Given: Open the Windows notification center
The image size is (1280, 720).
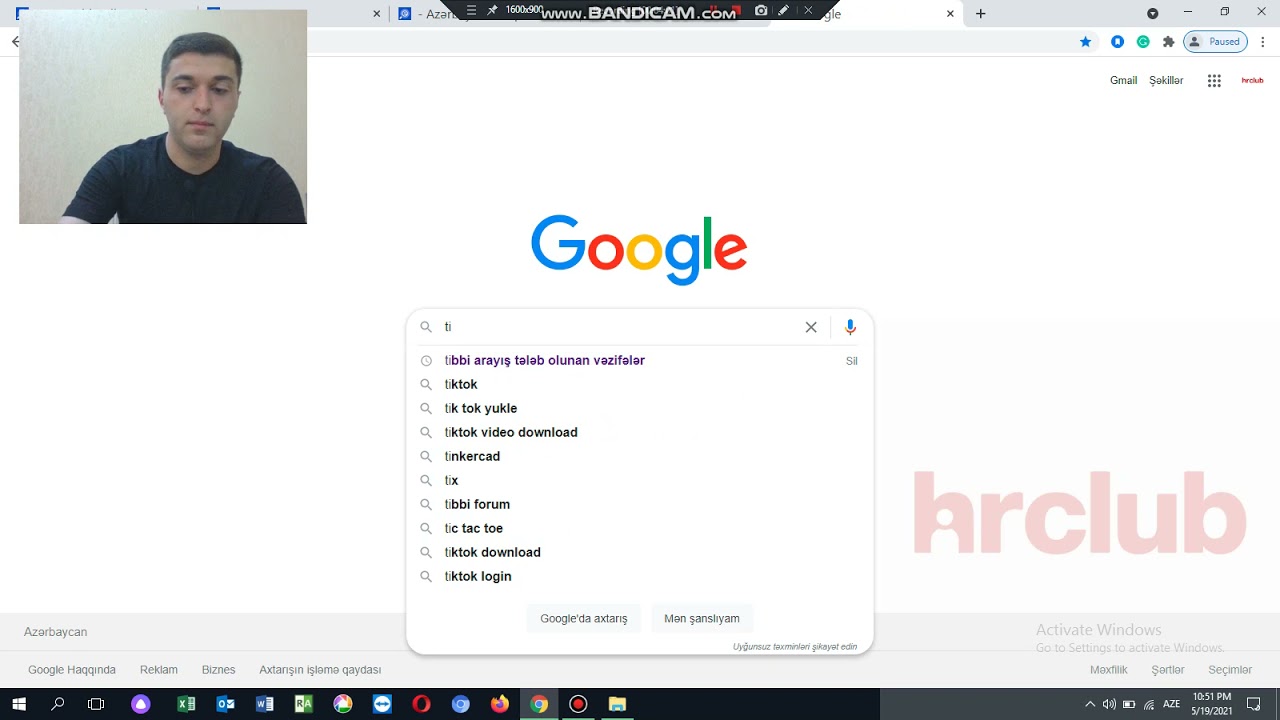Looking at the screenshot, I should 1254,704.
